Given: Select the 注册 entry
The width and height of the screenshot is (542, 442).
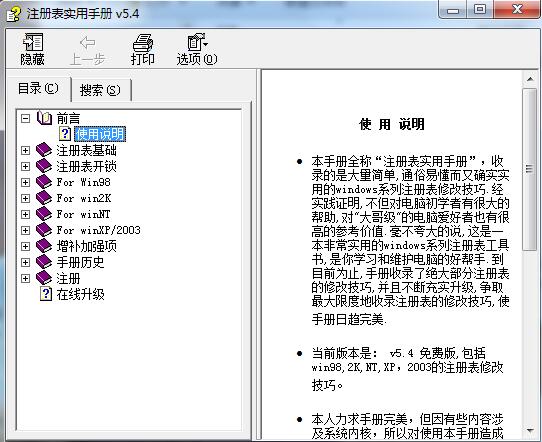Looking at the screenshot, I should 68,278.
